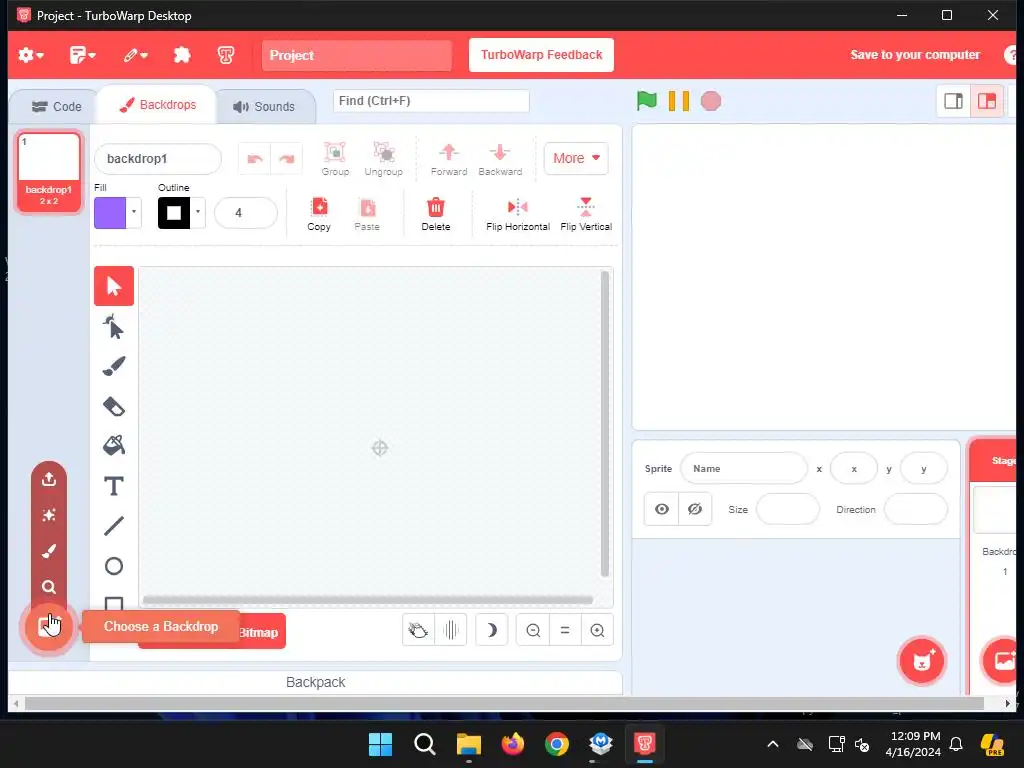
Task: Click the Copy icon
Action: [319, 214]
